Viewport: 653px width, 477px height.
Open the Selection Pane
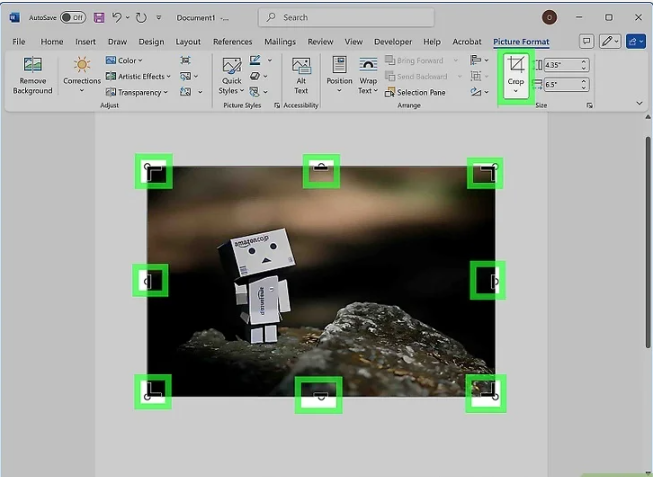pos(415,92)
